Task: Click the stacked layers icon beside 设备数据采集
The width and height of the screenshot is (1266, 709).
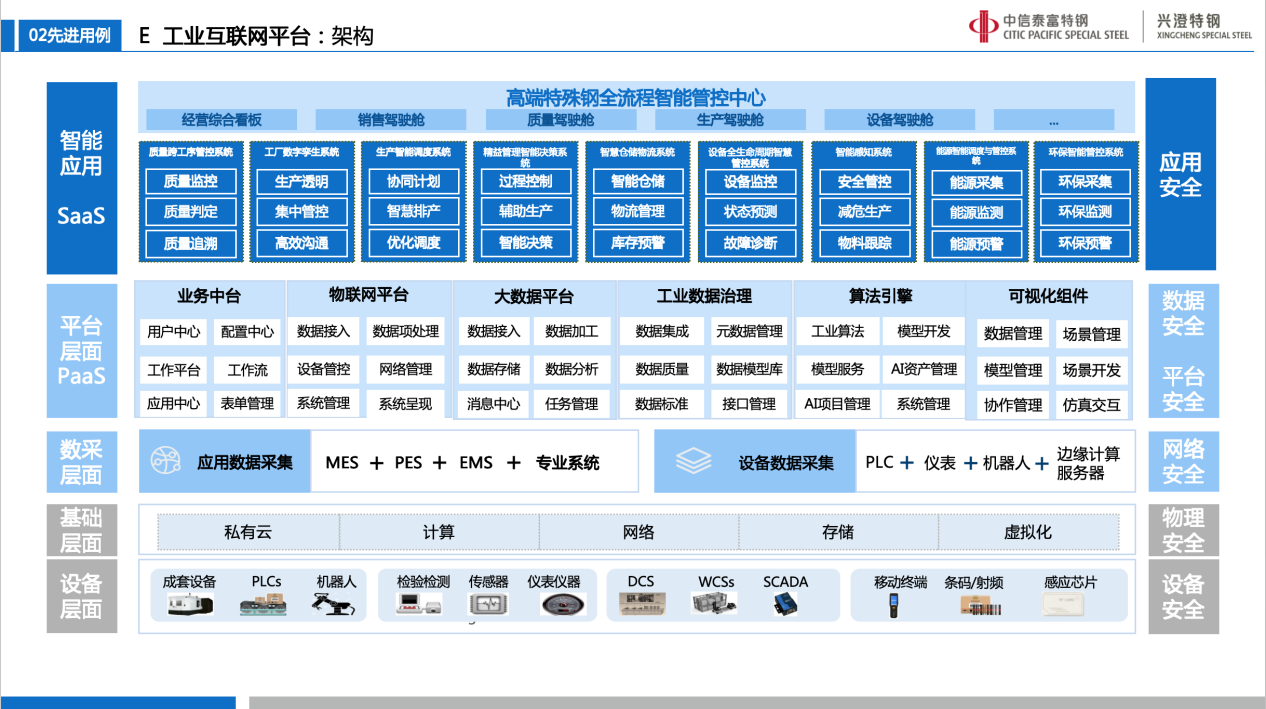Action: click(x=693, y=461)
